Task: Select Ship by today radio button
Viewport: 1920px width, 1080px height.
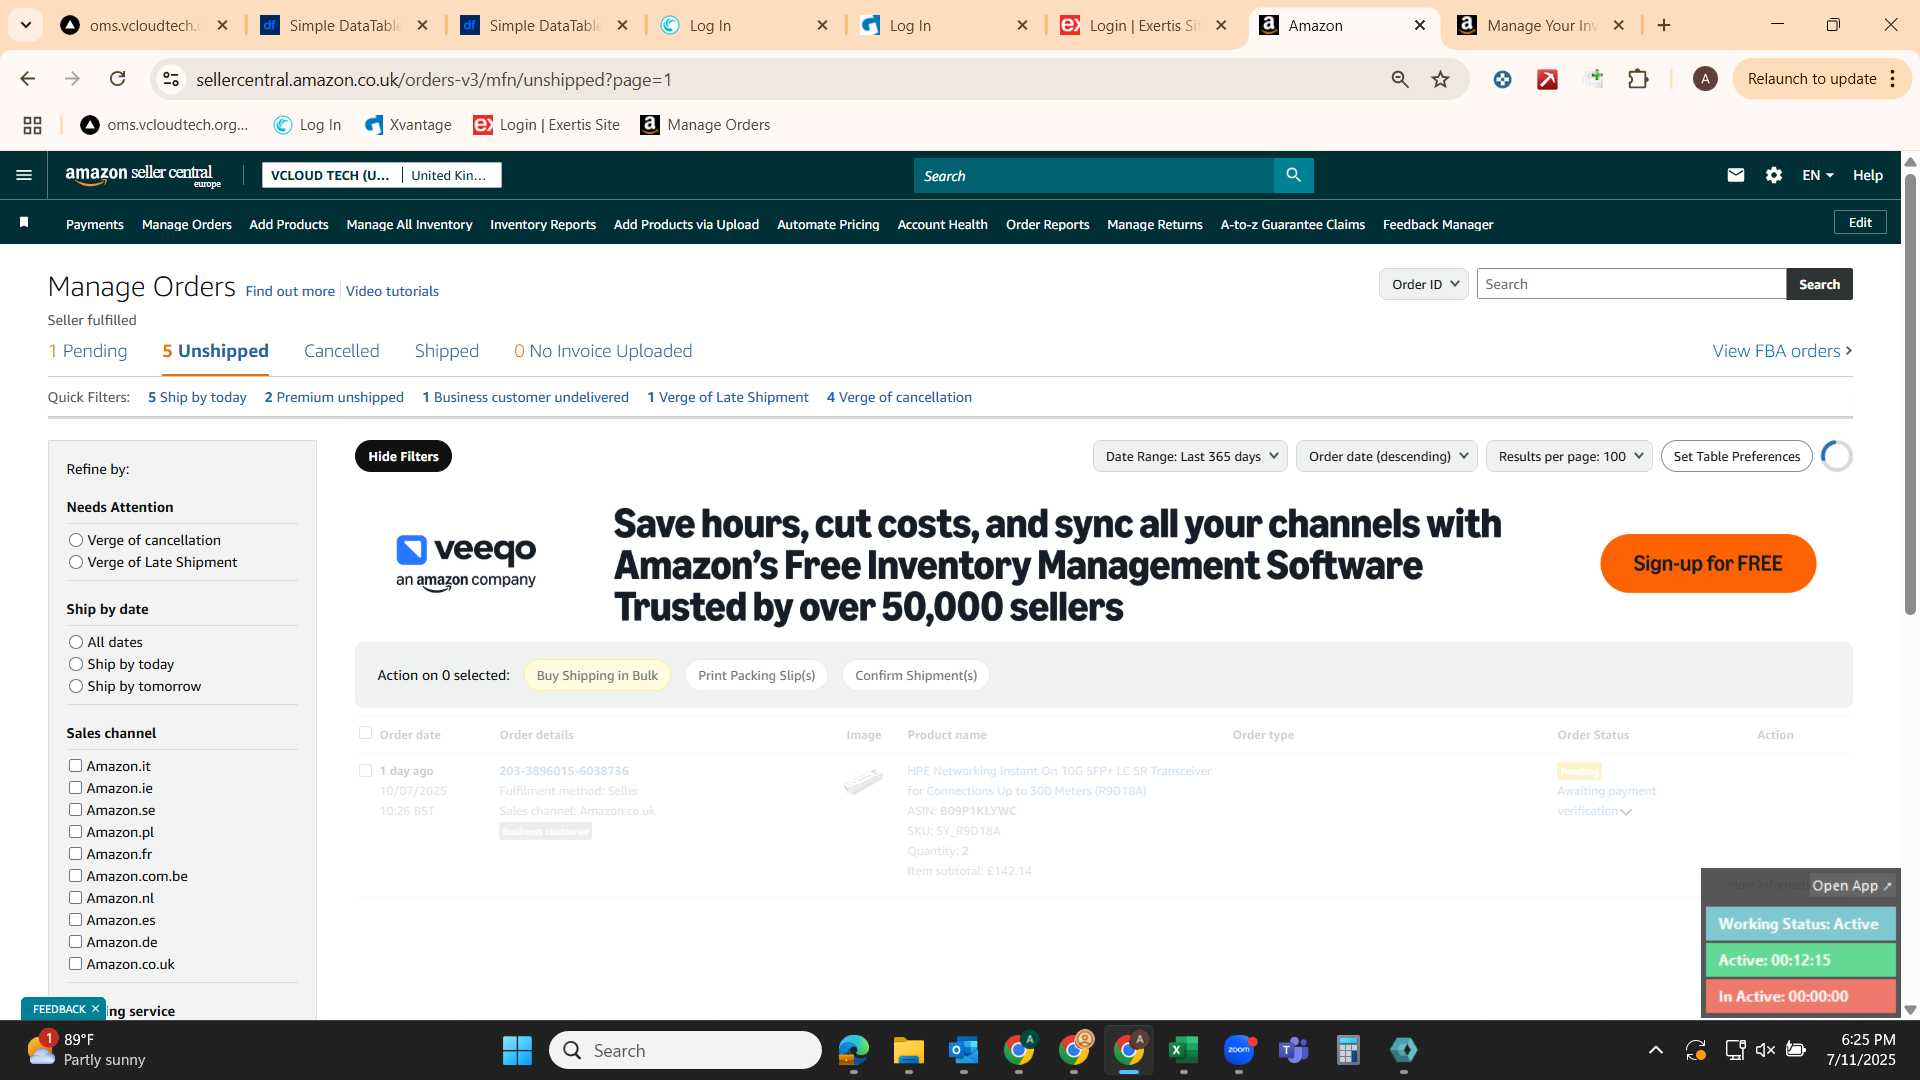Action: [75, 664]
